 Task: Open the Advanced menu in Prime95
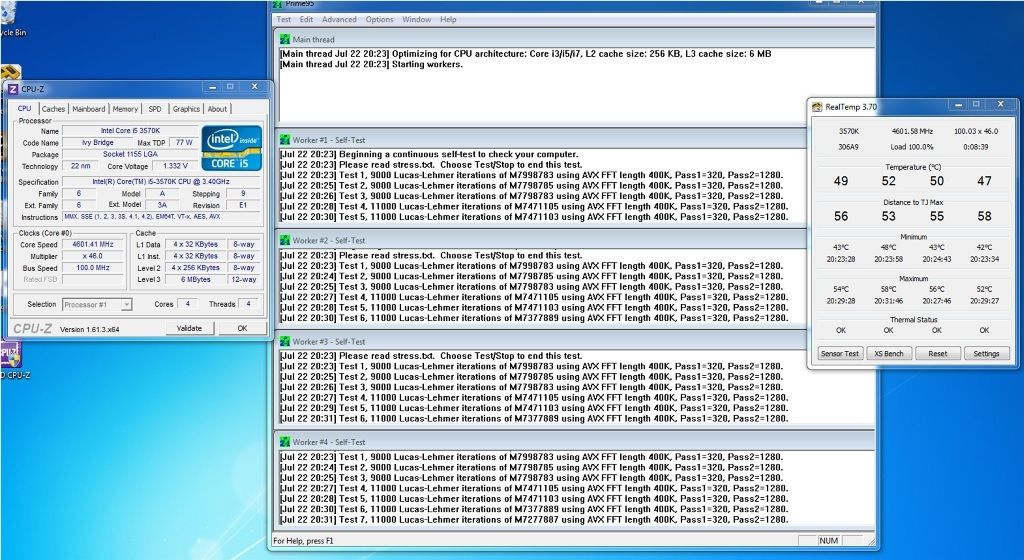(x=339, y=20)
